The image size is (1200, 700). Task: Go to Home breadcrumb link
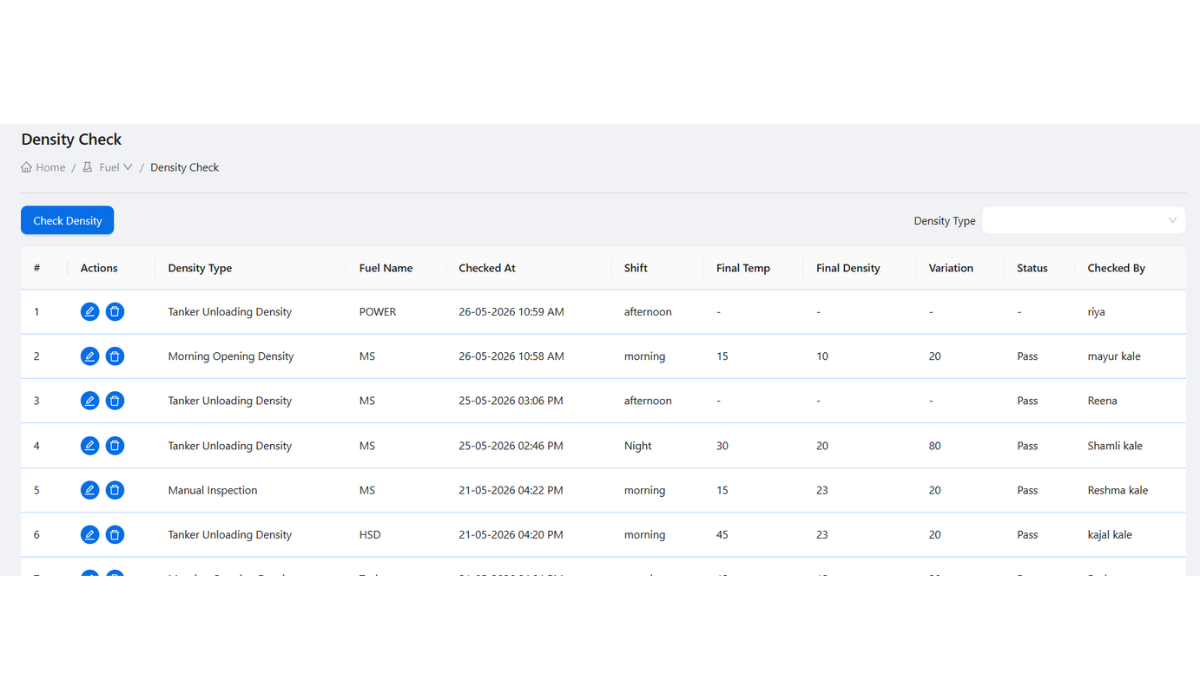tap(43, 167)
